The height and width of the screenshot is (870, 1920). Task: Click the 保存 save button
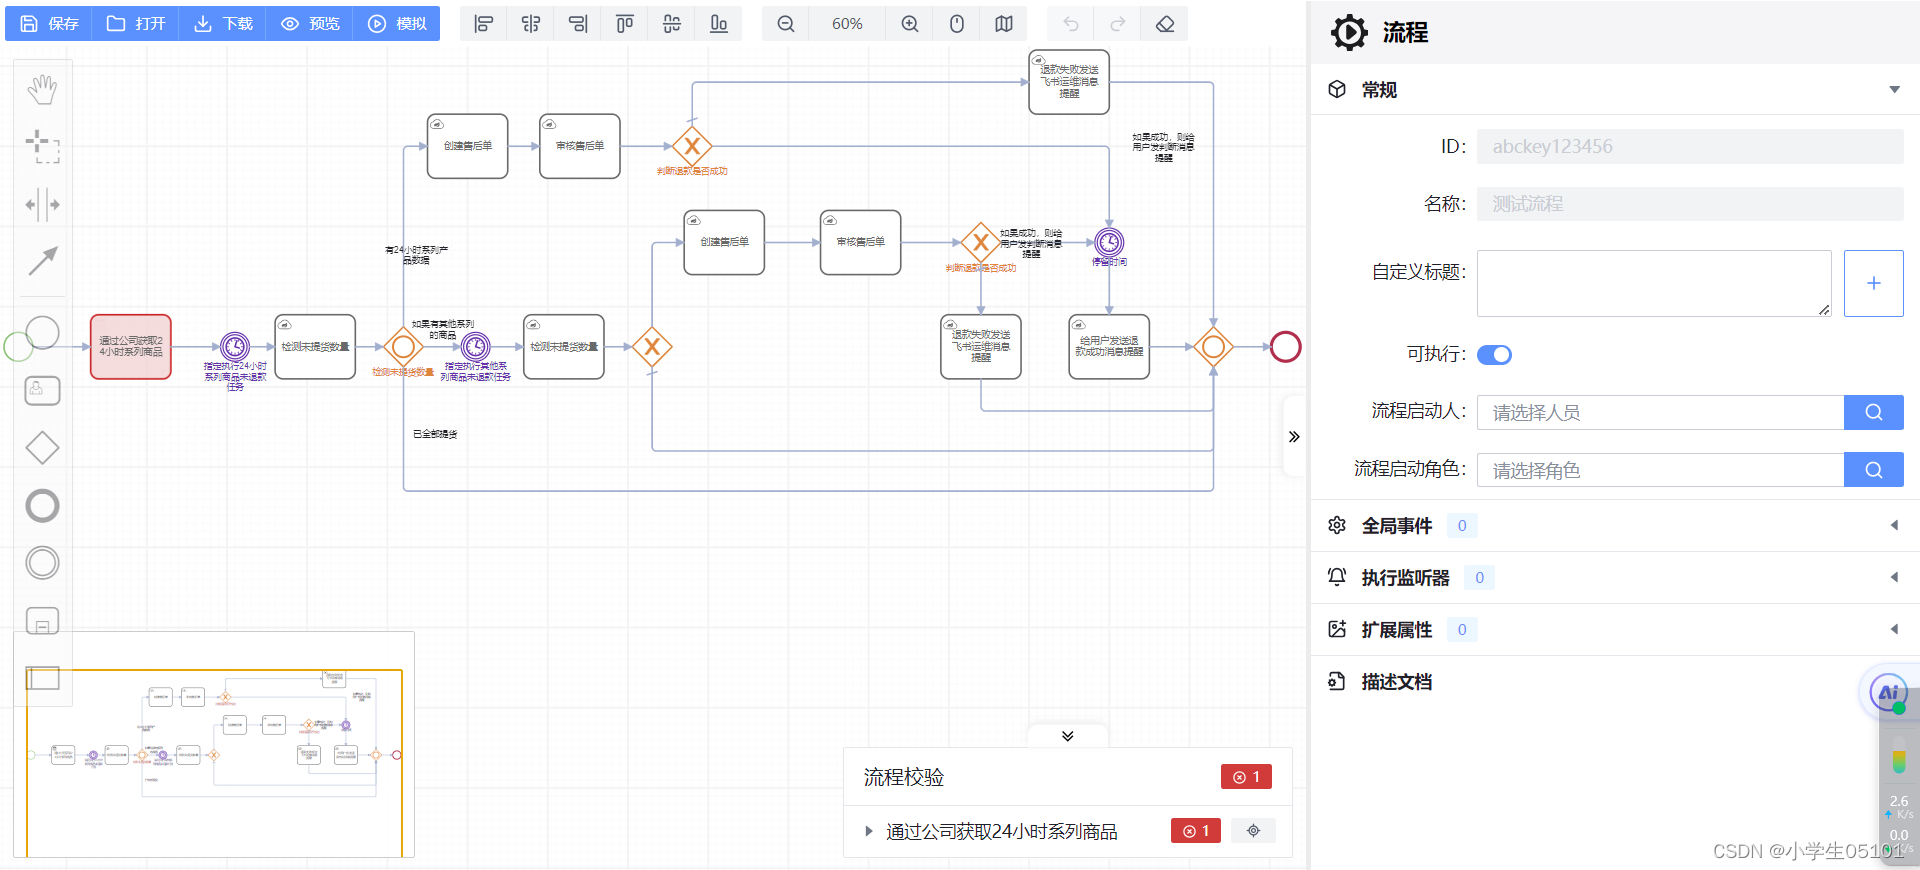49,23
